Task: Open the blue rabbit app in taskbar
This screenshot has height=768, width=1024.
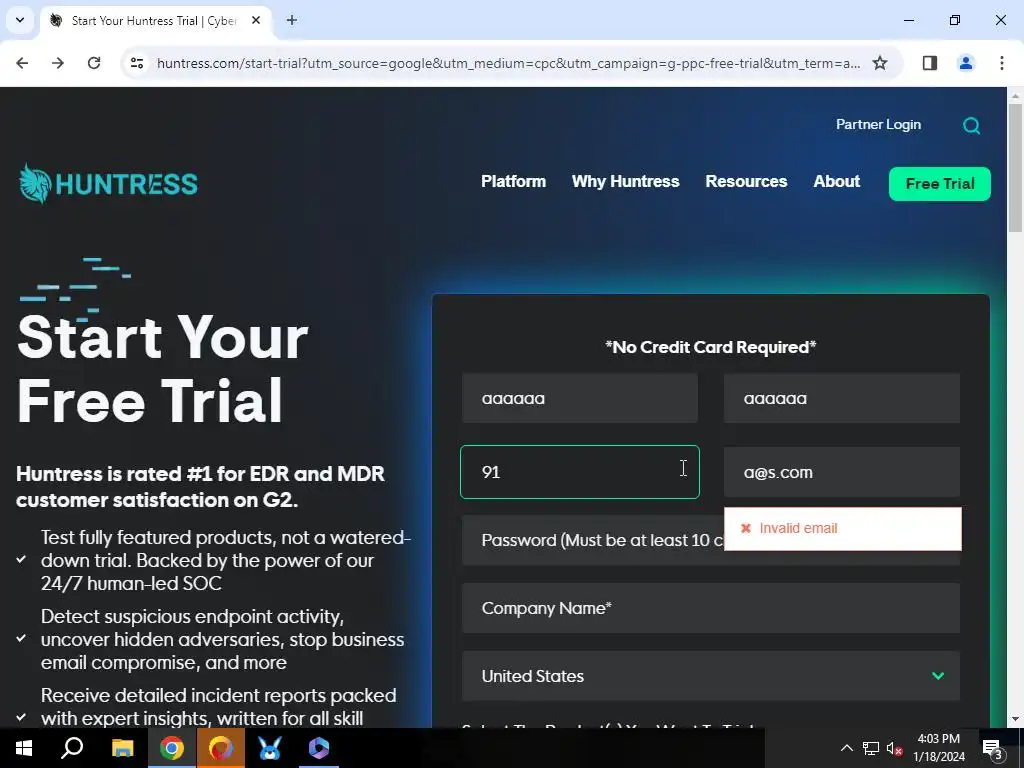Action: [270, 748]
